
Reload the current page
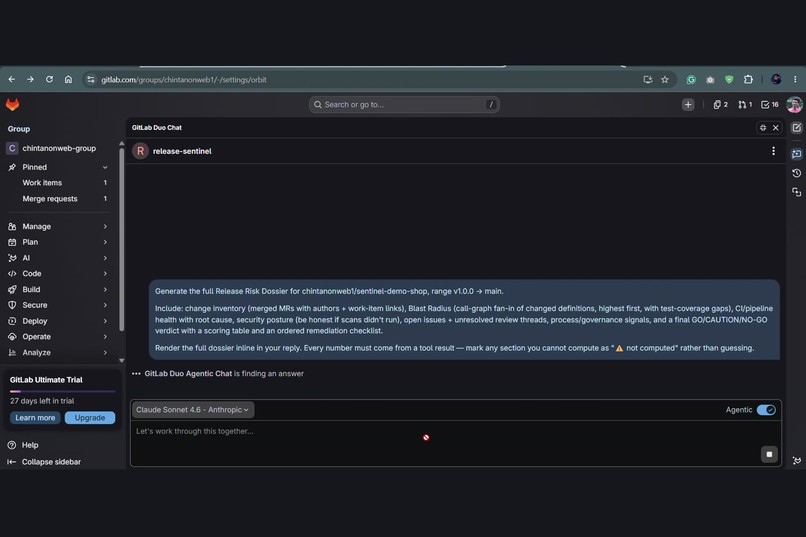[49, 80]
